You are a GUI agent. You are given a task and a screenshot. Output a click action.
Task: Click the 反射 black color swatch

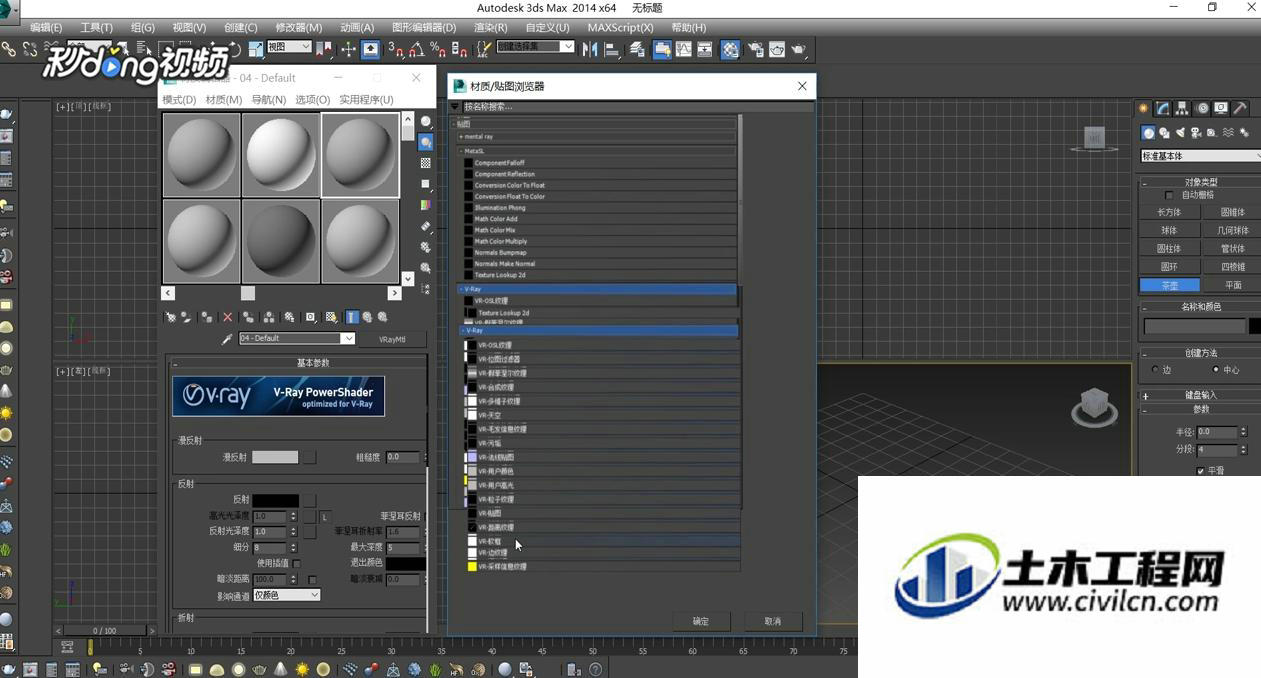click(x=275, y=501)
